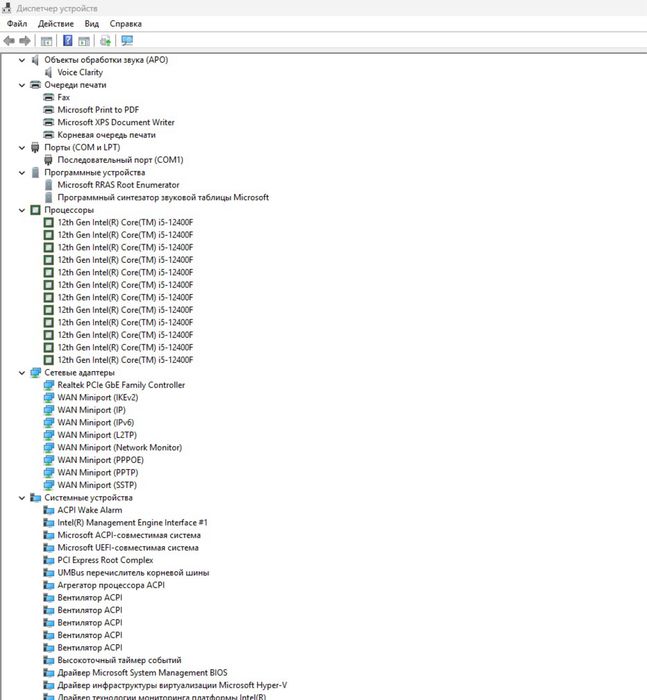
Task: Open the Справка menu
Action: pyautogui.click(x=125, y=24)
